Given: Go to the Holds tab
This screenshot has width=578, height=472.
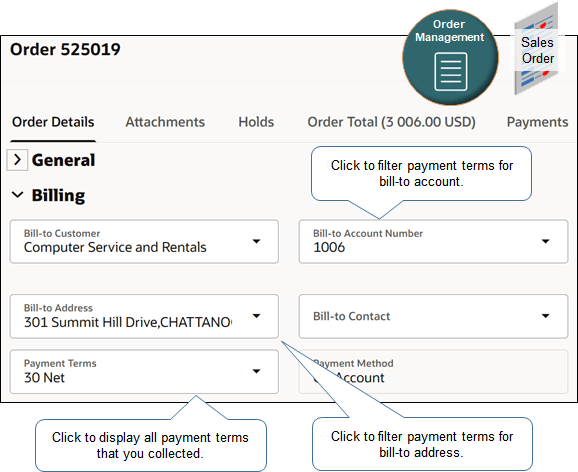Looking at the screenshot, I should 256,122.
